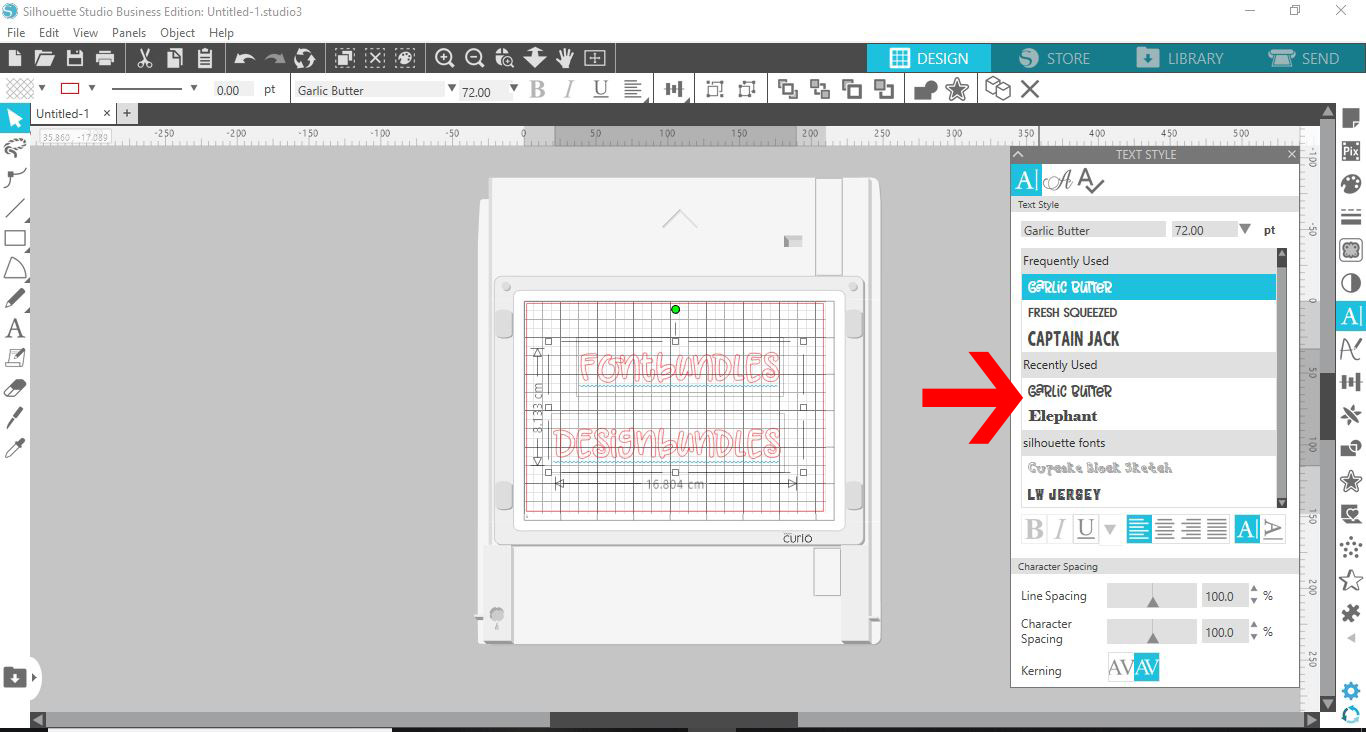Open the Rhinestones dotted-pattern panel

1351,547
